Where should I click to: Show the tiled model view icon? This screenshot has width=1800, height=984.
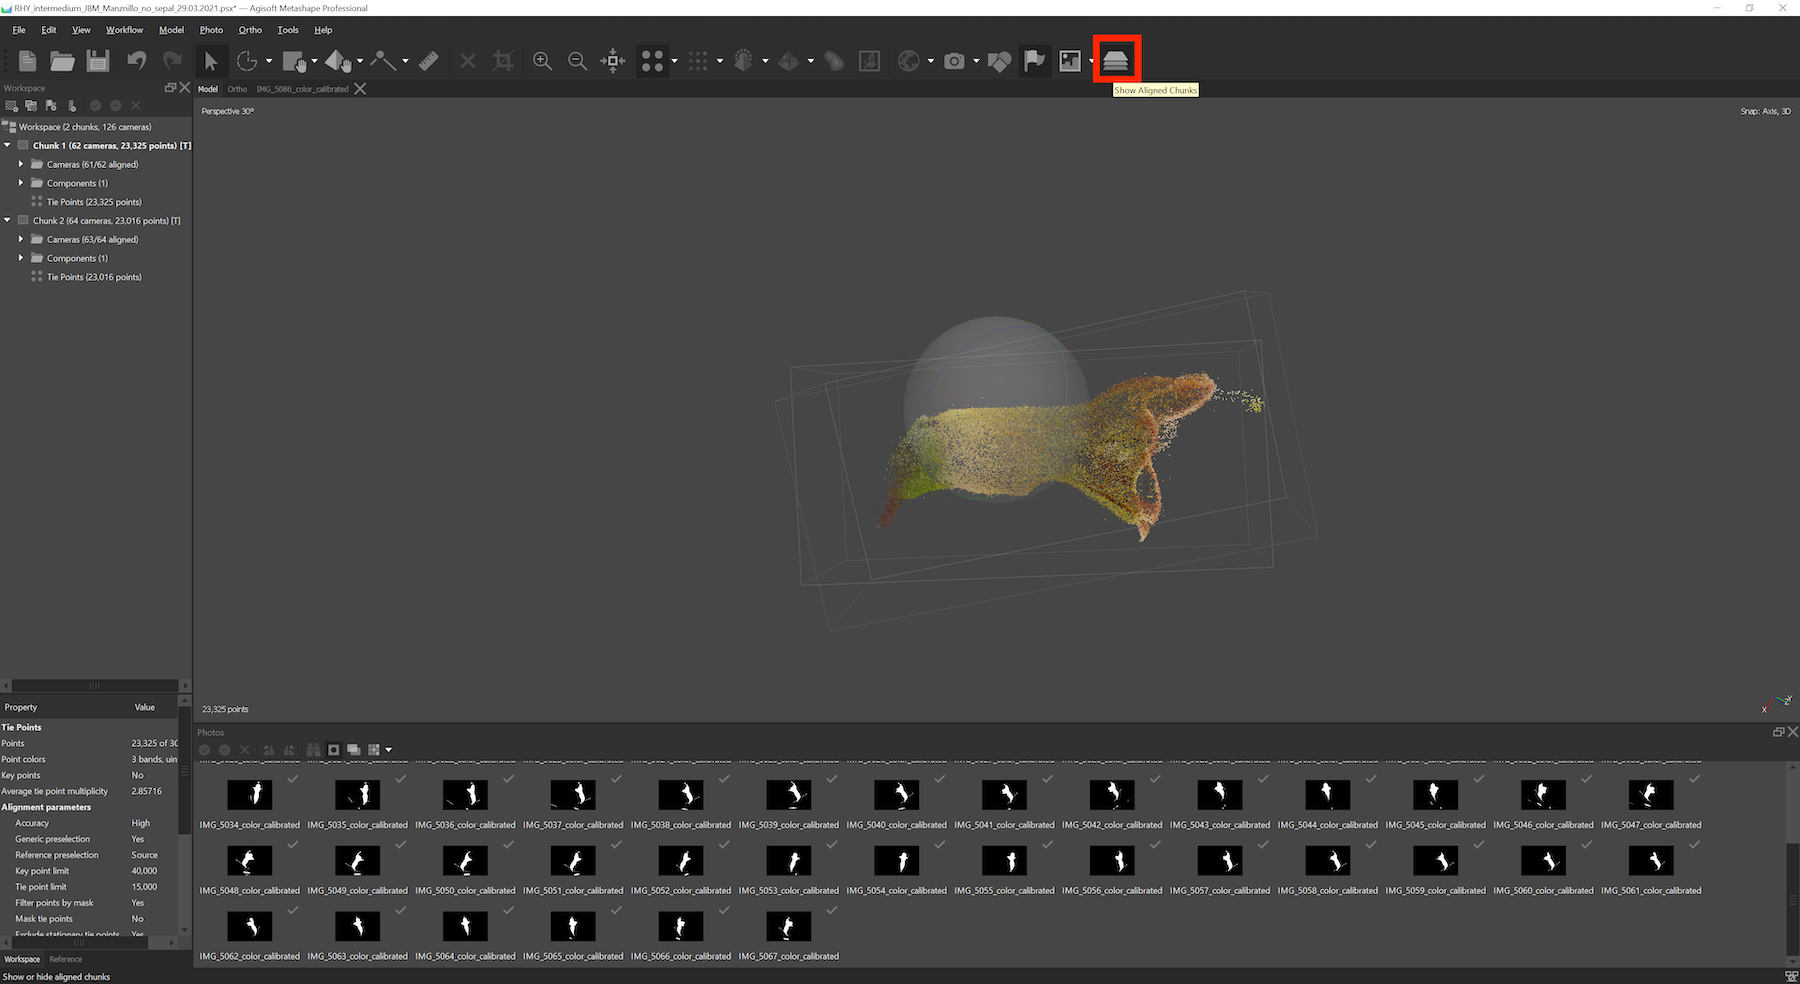point(789,61)
